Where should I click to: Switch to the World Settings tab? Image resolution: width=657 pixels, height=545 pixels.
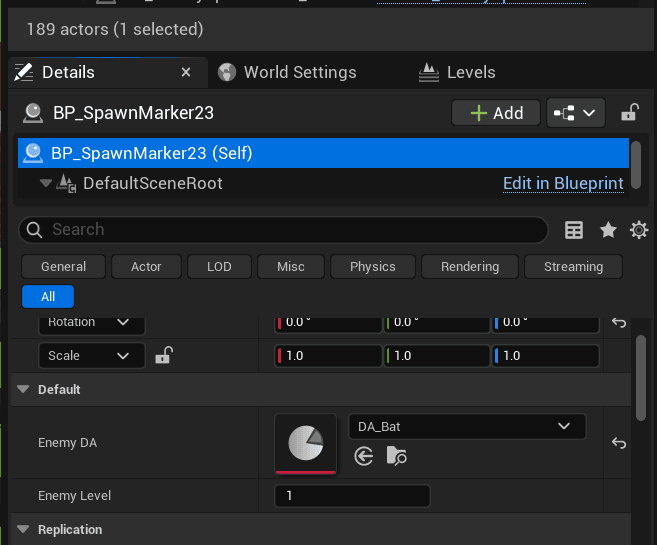[299, 72]
